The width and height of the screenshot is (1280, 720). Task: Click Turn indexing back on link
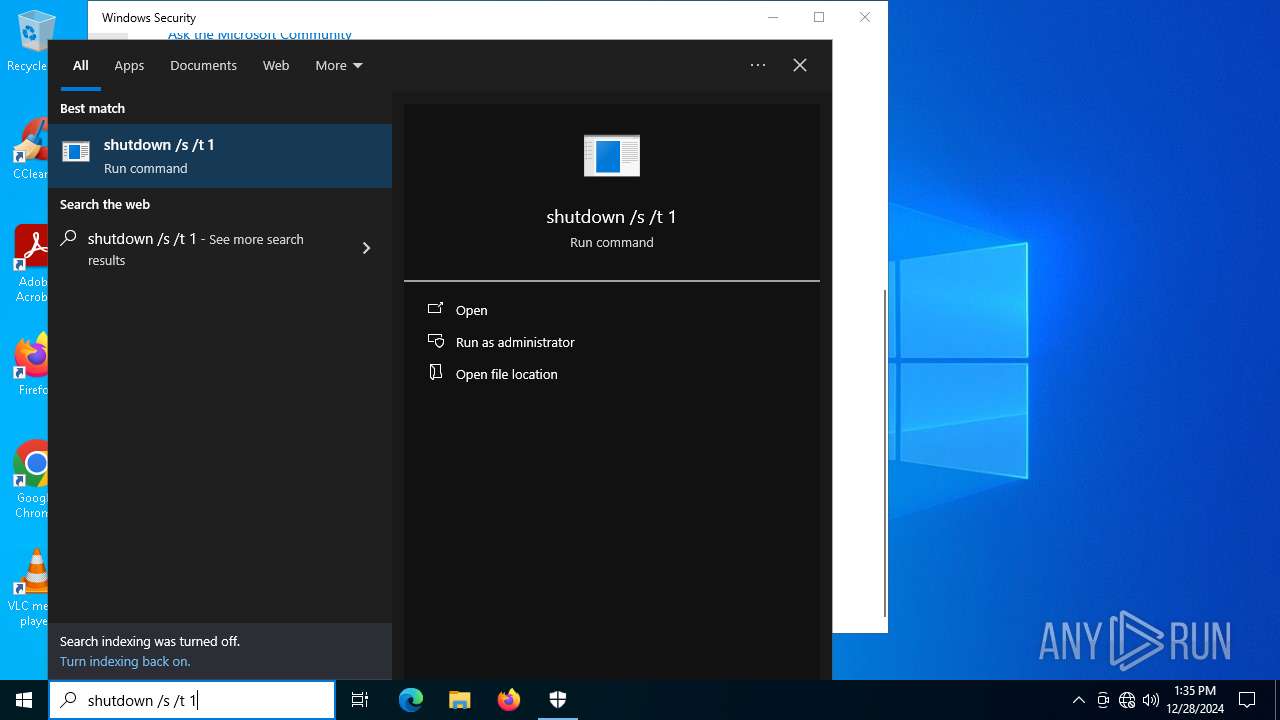(125, 661)
